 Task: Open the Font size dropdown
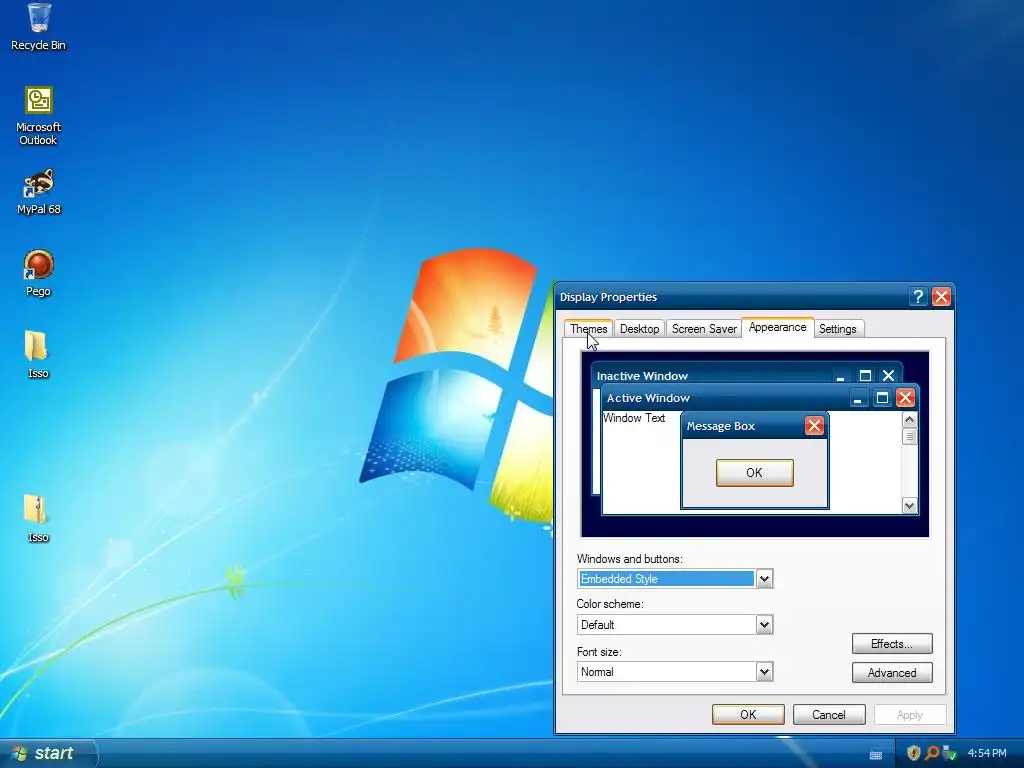pos(764,671)
